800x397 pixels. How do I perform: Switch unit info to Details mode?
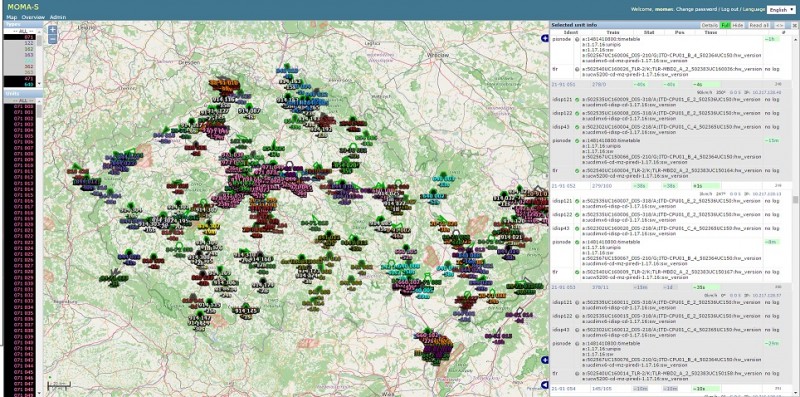pos(709,25)
